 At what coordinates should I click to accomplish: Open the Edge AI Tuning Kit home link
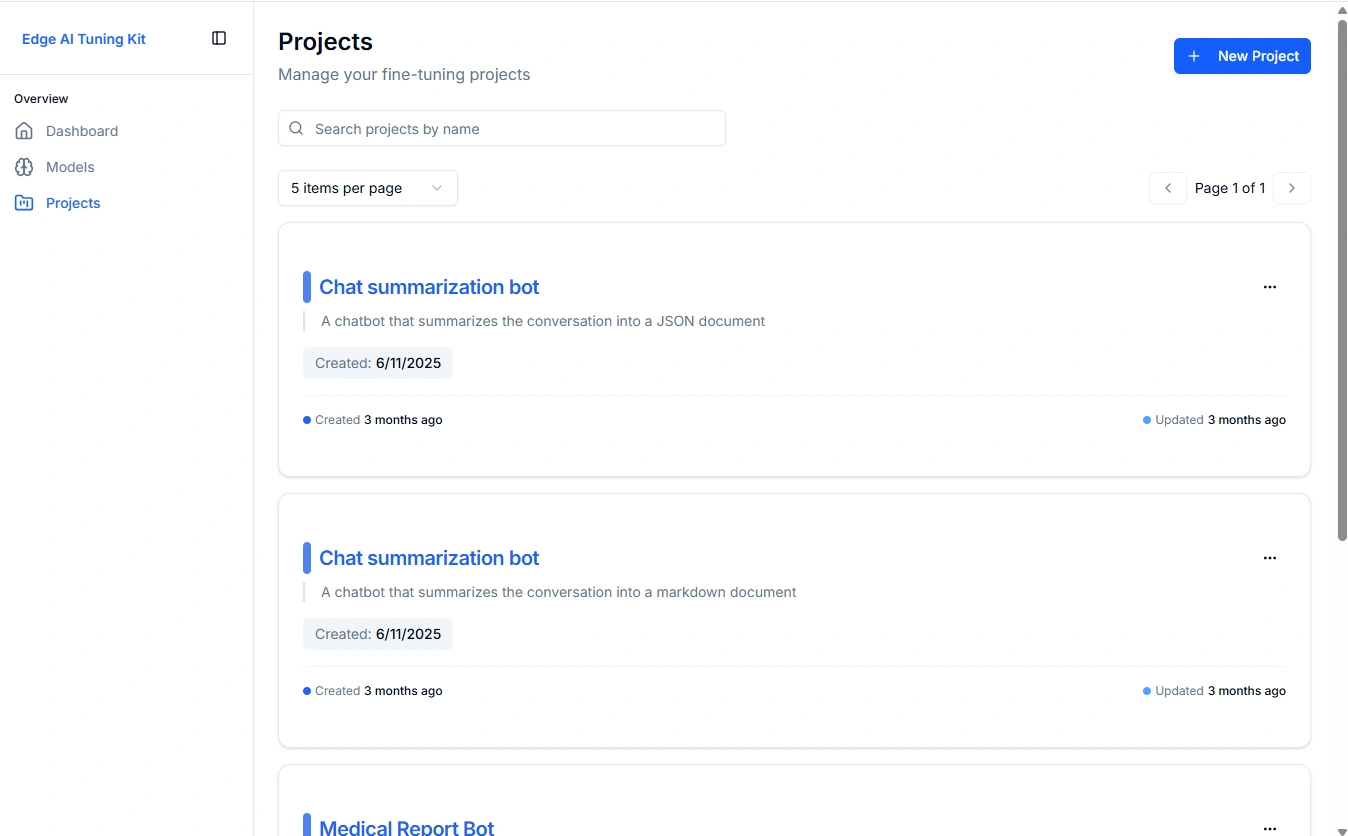pos(83,39)
